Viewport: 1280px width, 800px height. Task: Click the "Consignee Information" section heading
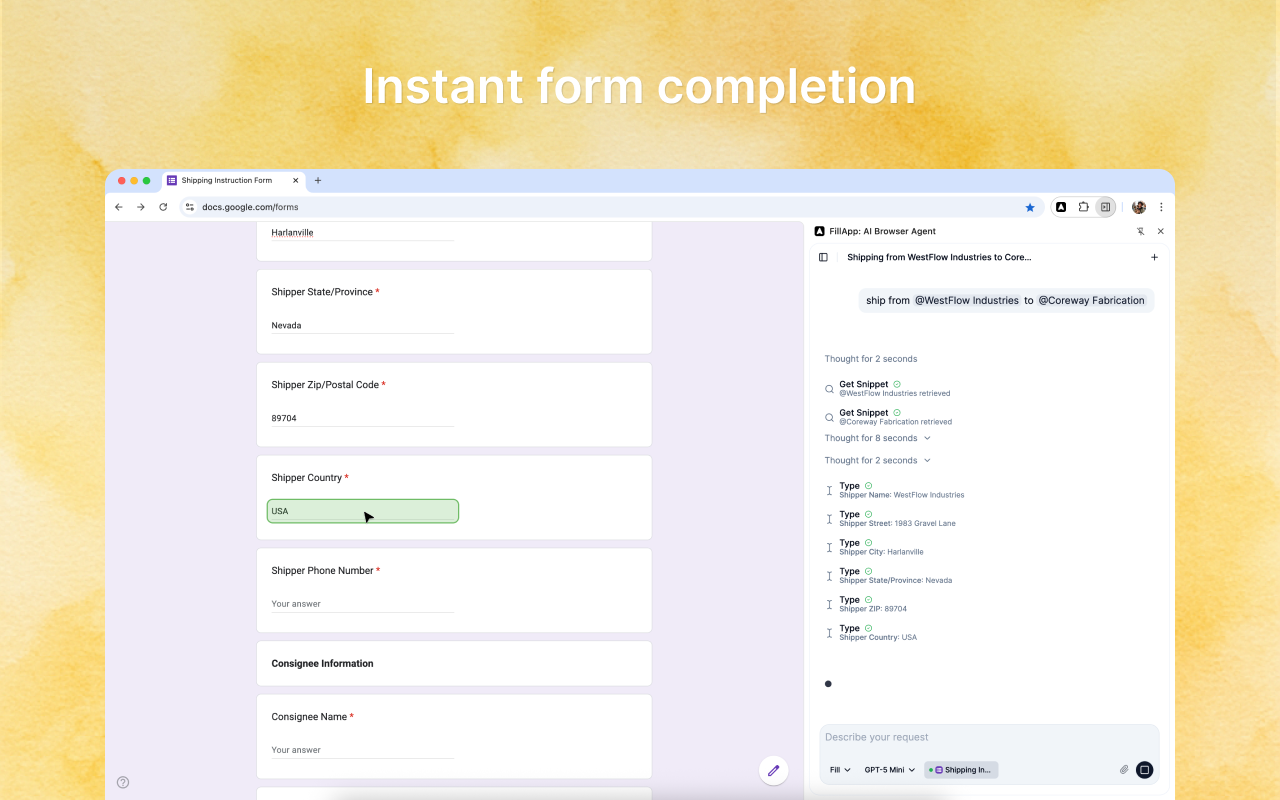tap(322, 664)
